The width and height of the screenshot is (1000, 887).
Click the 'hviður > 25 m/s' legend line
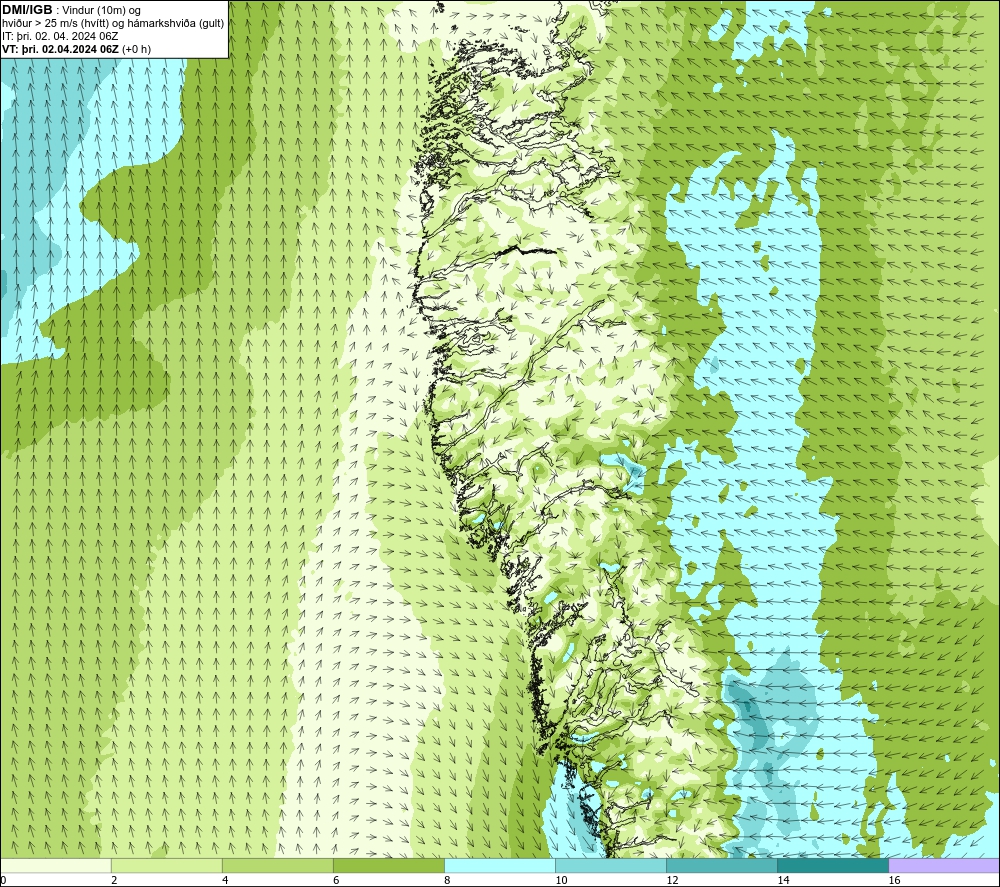pyautogui.click(x=114, y=24)
